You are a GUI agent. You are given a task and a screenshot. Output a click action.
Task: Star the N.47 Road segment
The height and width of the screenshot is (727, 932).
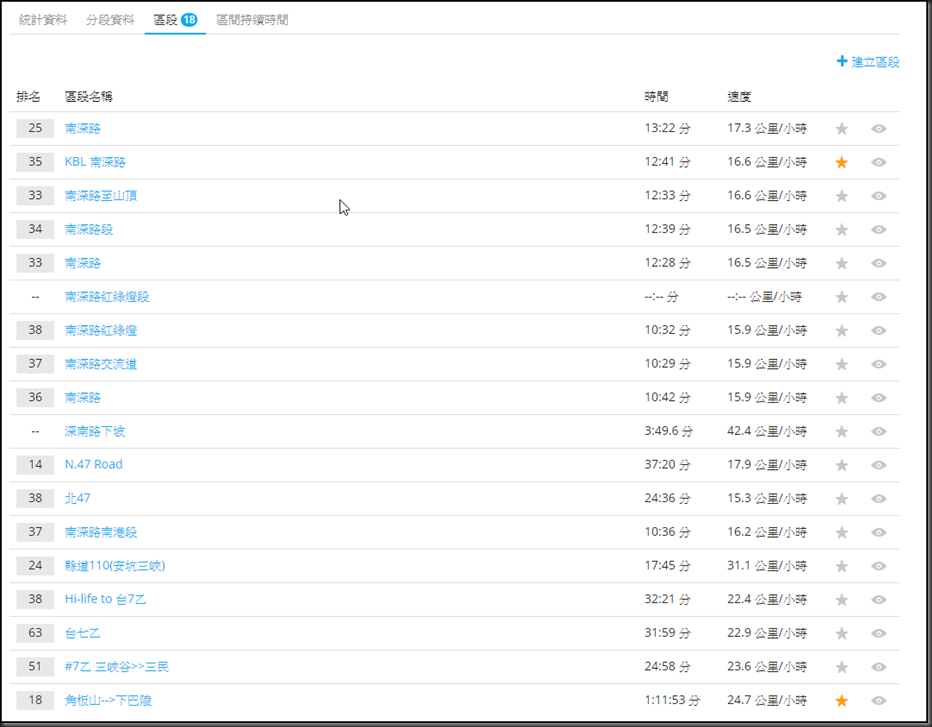tap(842, 465)
